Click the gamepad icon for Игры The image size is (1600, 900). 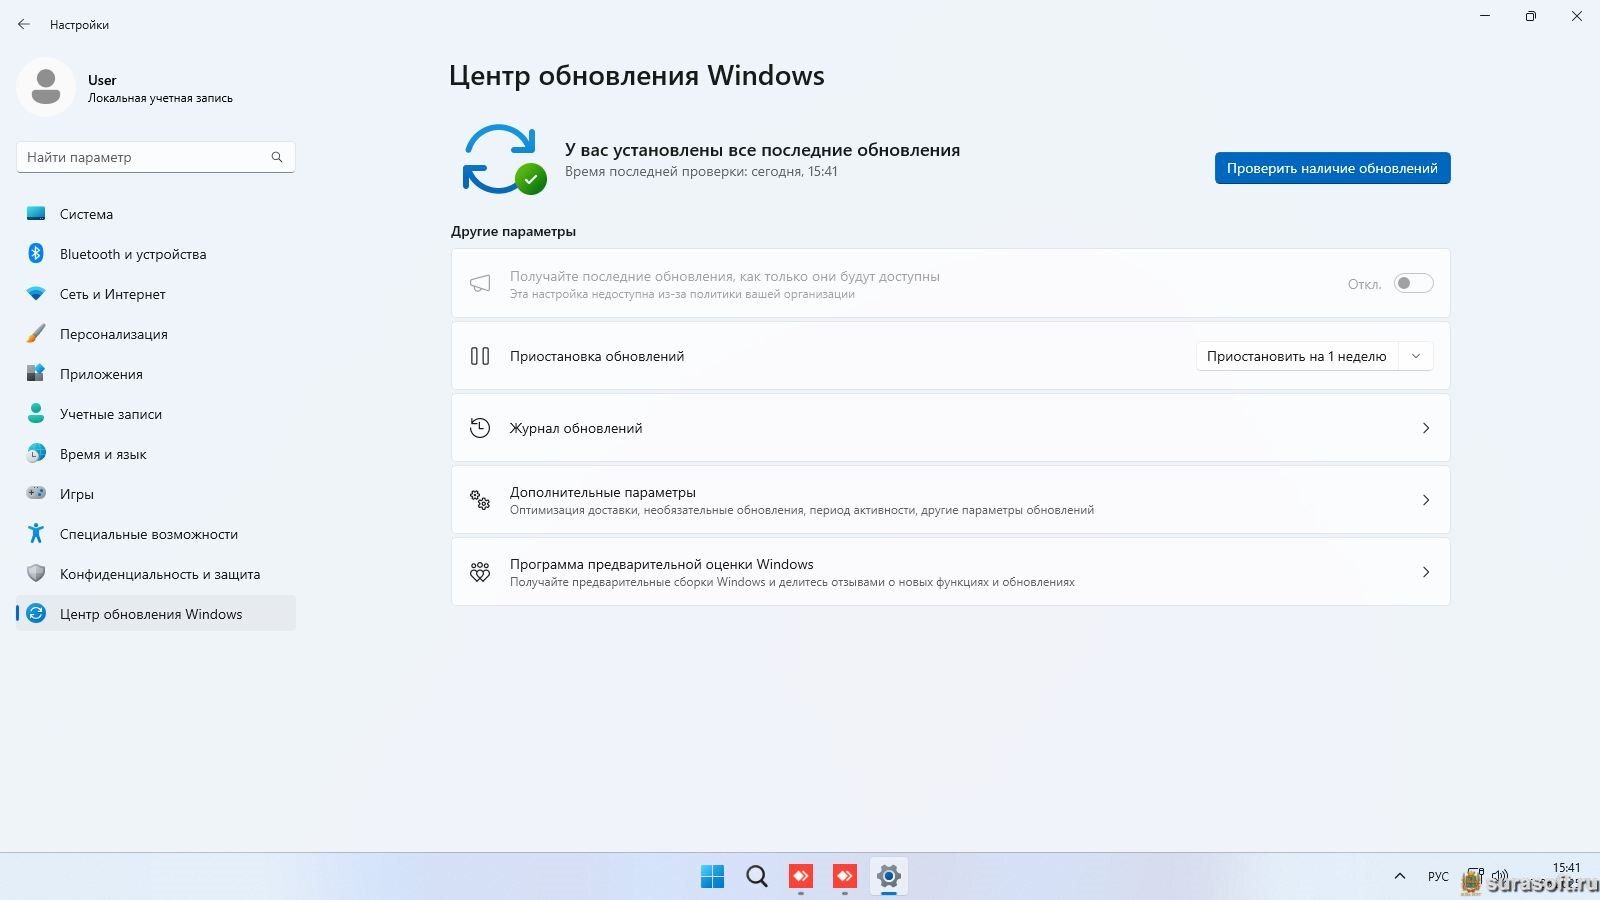36,493
